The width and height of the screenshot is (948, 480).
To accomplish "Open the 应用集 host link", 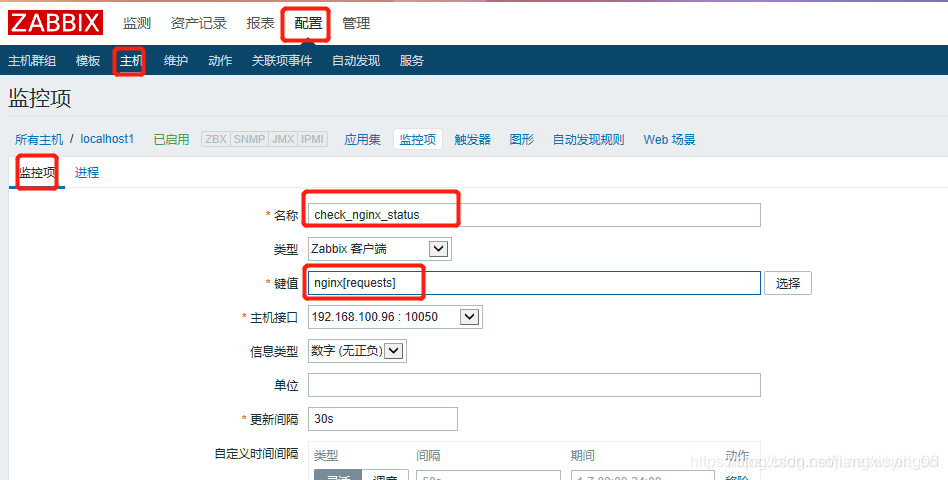I will 363,140.
